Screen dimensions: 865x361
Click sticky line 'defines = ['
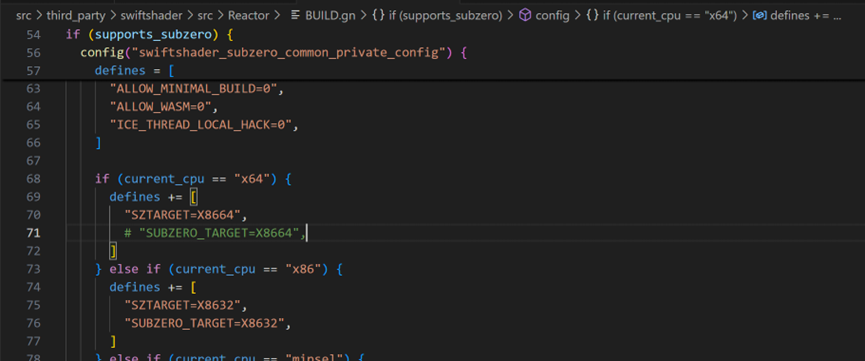coord(135,71)
